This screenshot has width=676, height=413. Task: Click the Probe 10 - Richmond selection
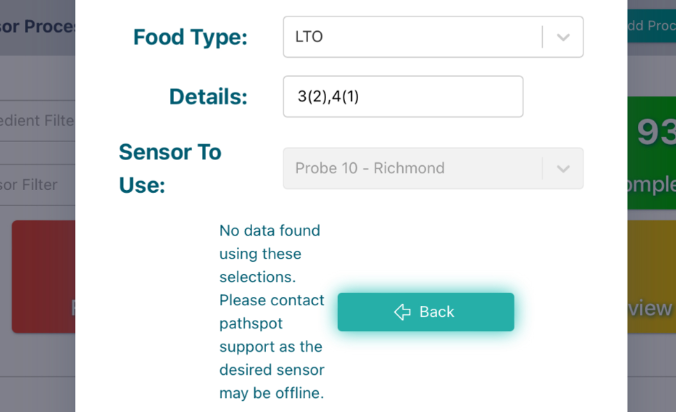click(x=370, y=168)
